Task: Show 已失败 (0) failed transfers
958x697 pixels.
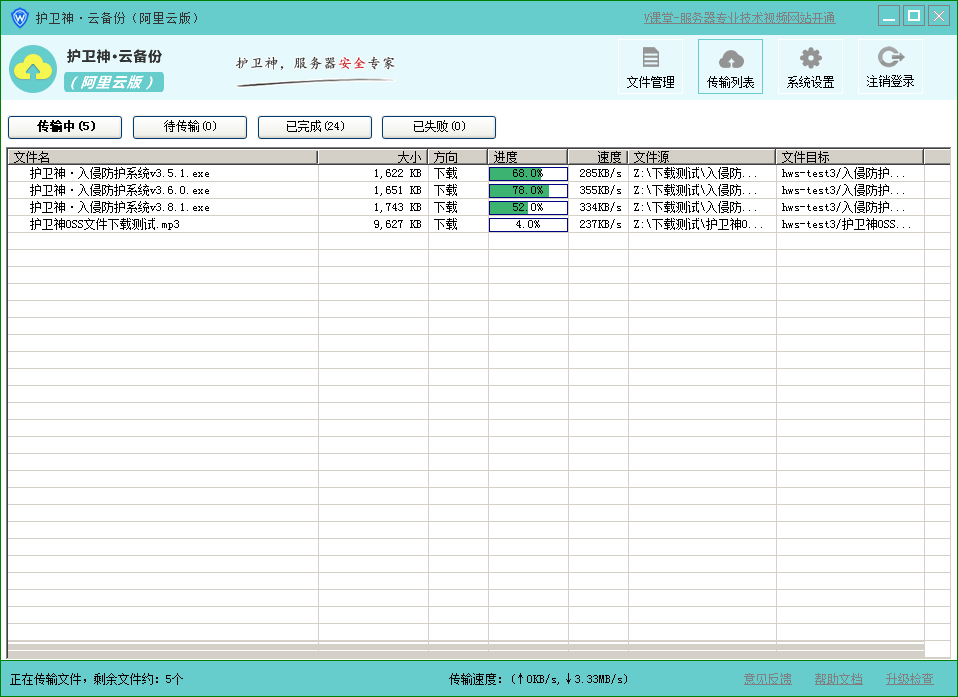Action: 439,127
